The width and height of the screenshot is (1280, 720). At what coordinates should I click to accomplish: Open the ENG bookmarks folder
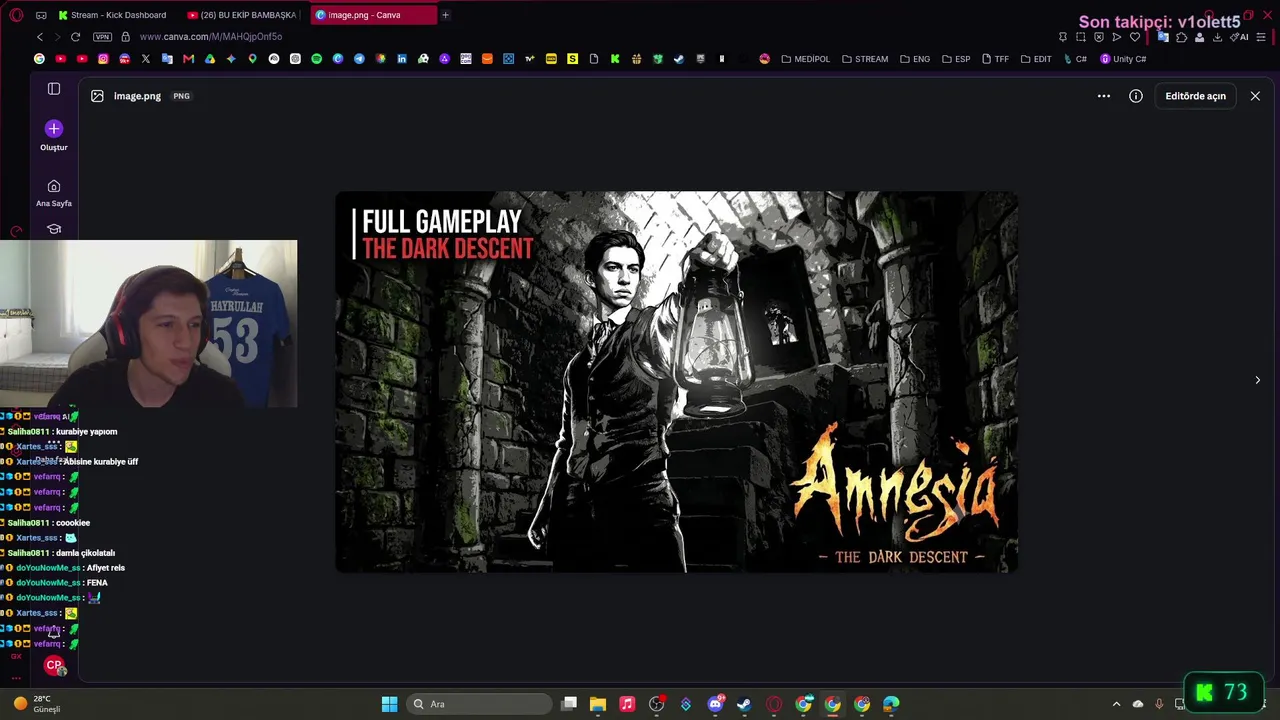(915, 59)
